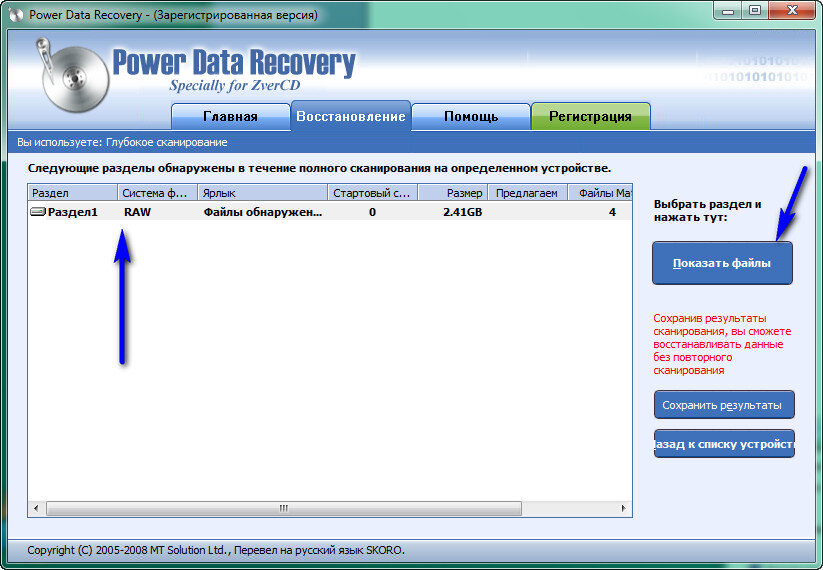Click the Файлы обнаружен... label cell
This screenshot has width=823, height=570.
(x=262, y=212)
